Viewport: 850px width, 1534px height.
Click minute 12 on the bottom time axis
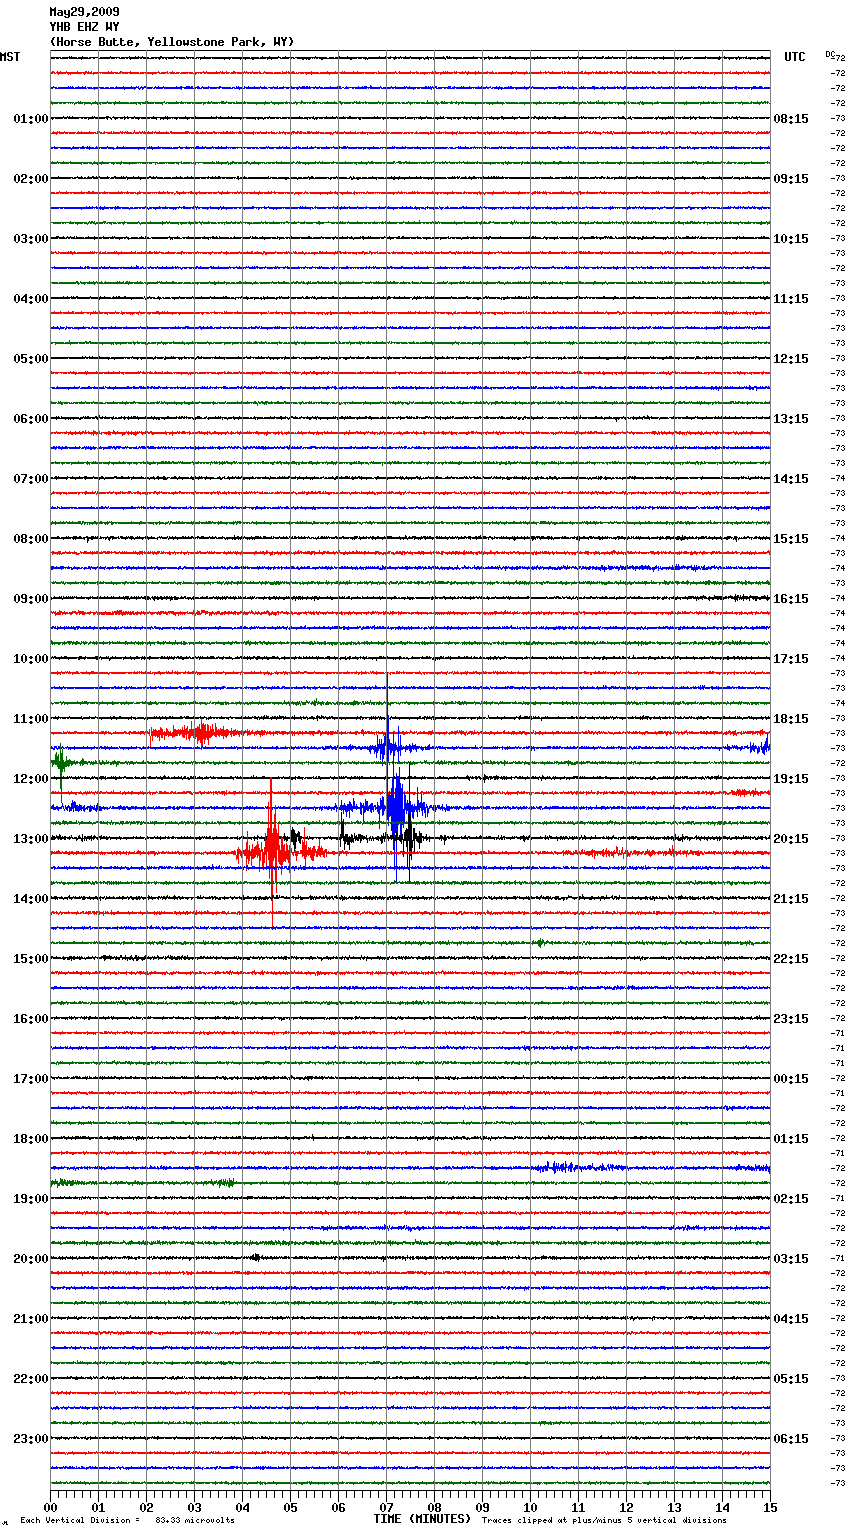(x=626, y=1507)
